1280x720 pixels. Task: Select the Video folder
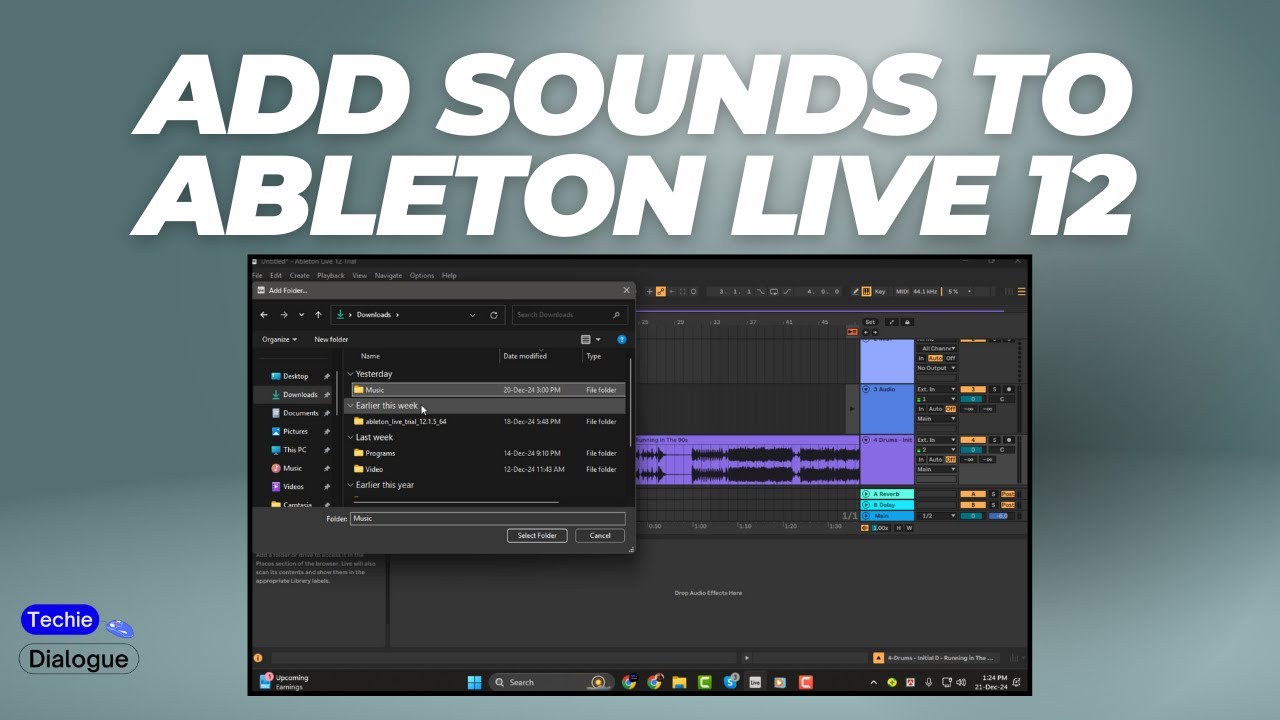(489, 469)
